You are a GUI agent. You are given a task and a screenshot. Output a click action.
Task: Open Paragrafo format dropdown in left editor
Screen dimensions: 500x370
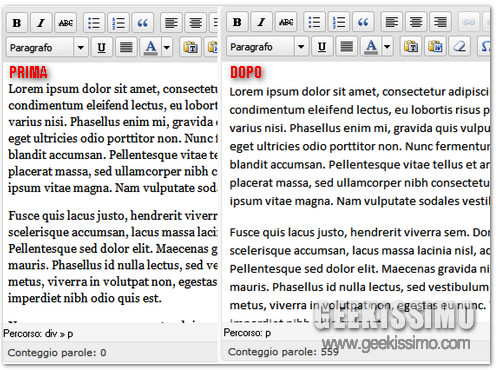47,48
